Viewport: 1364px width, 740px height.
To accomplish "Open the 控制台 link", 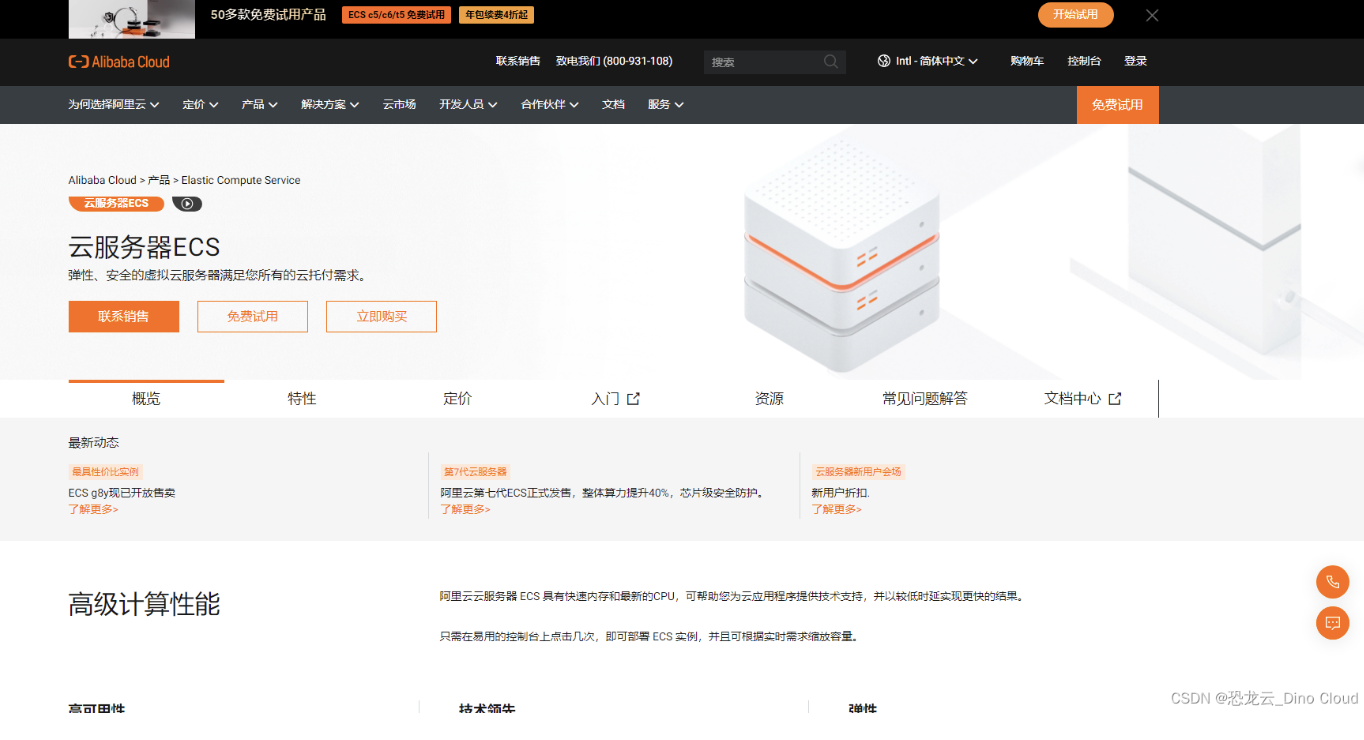I will [1084, 61].
